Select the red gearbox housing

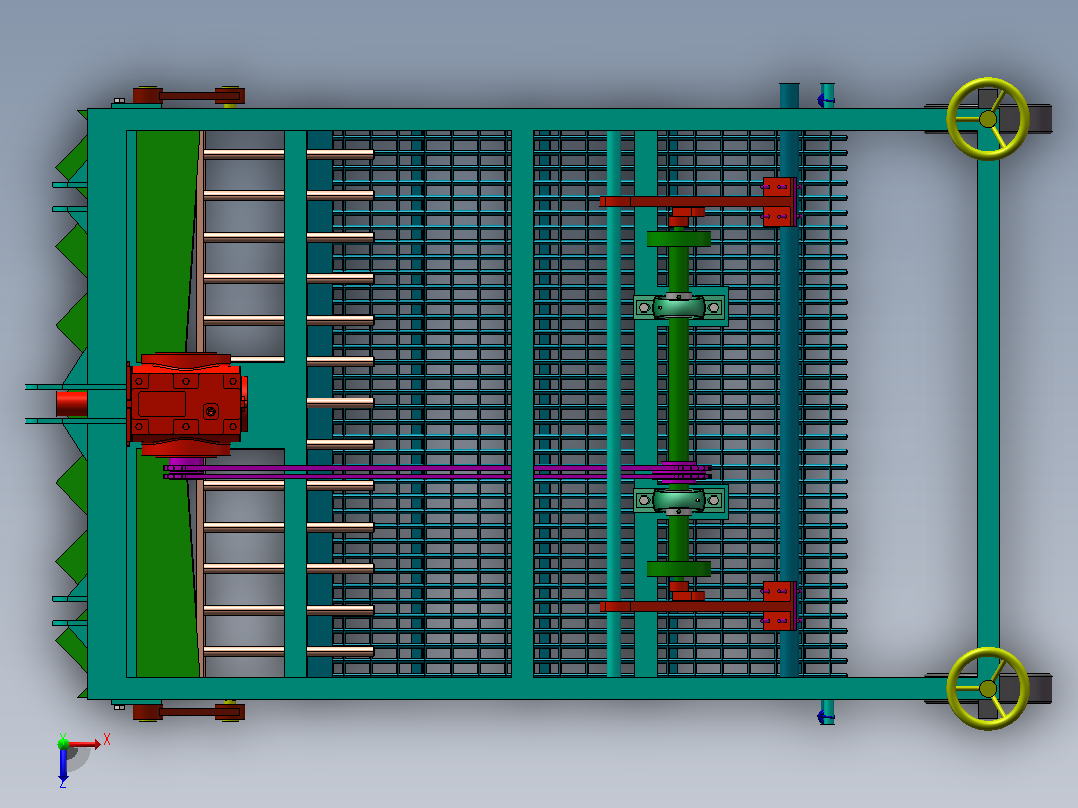click(186, 404)
